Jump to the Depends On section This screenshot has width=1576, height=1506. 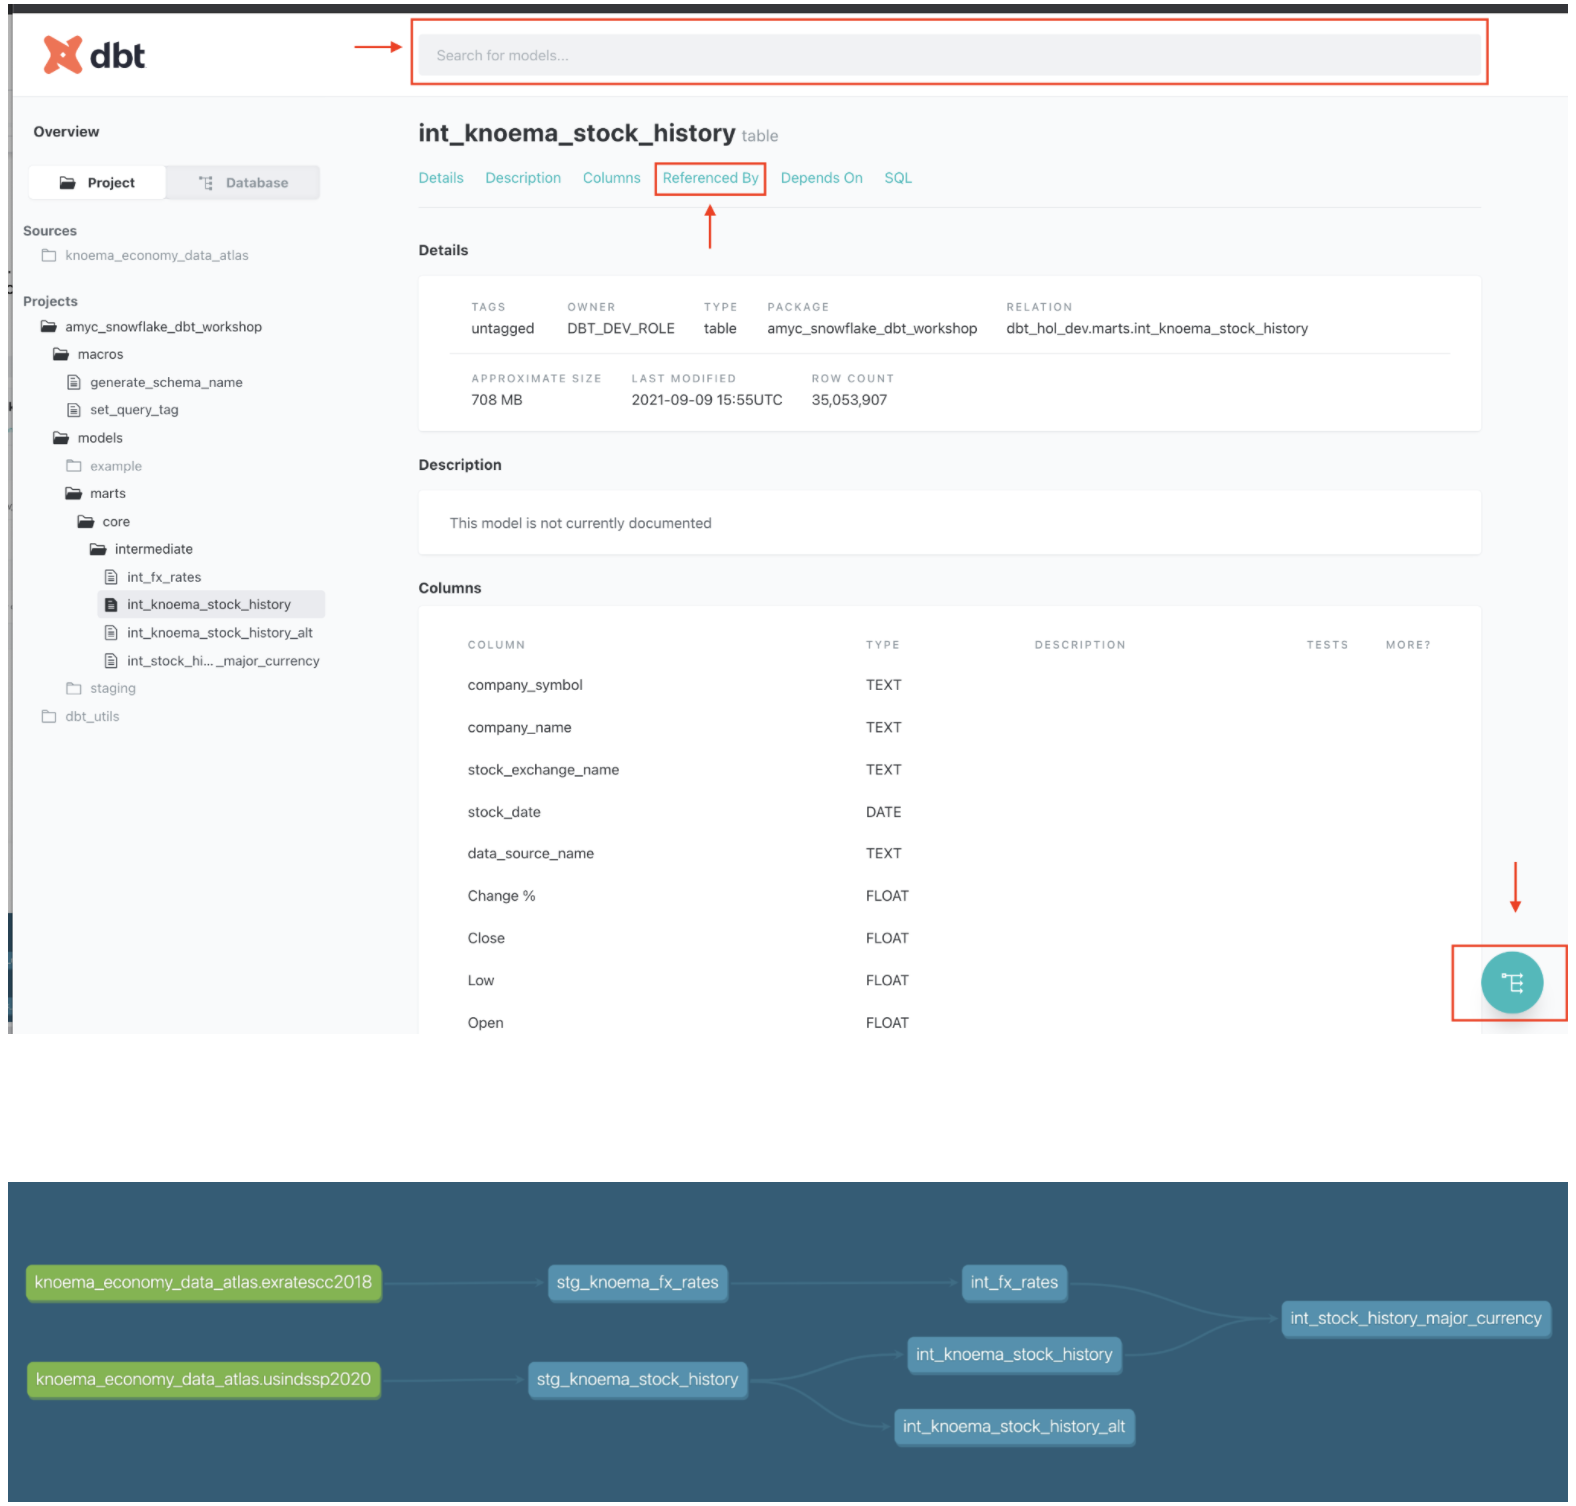821,178
